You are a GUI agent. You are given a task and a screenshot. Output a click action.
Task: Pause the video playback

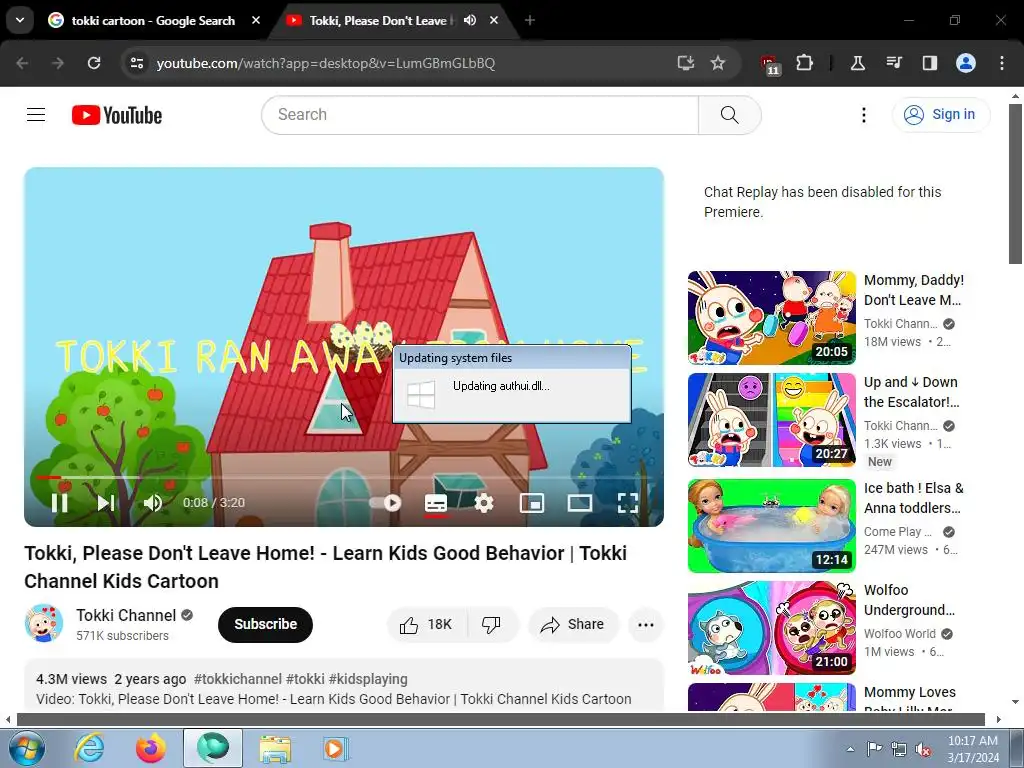[59, 502]
